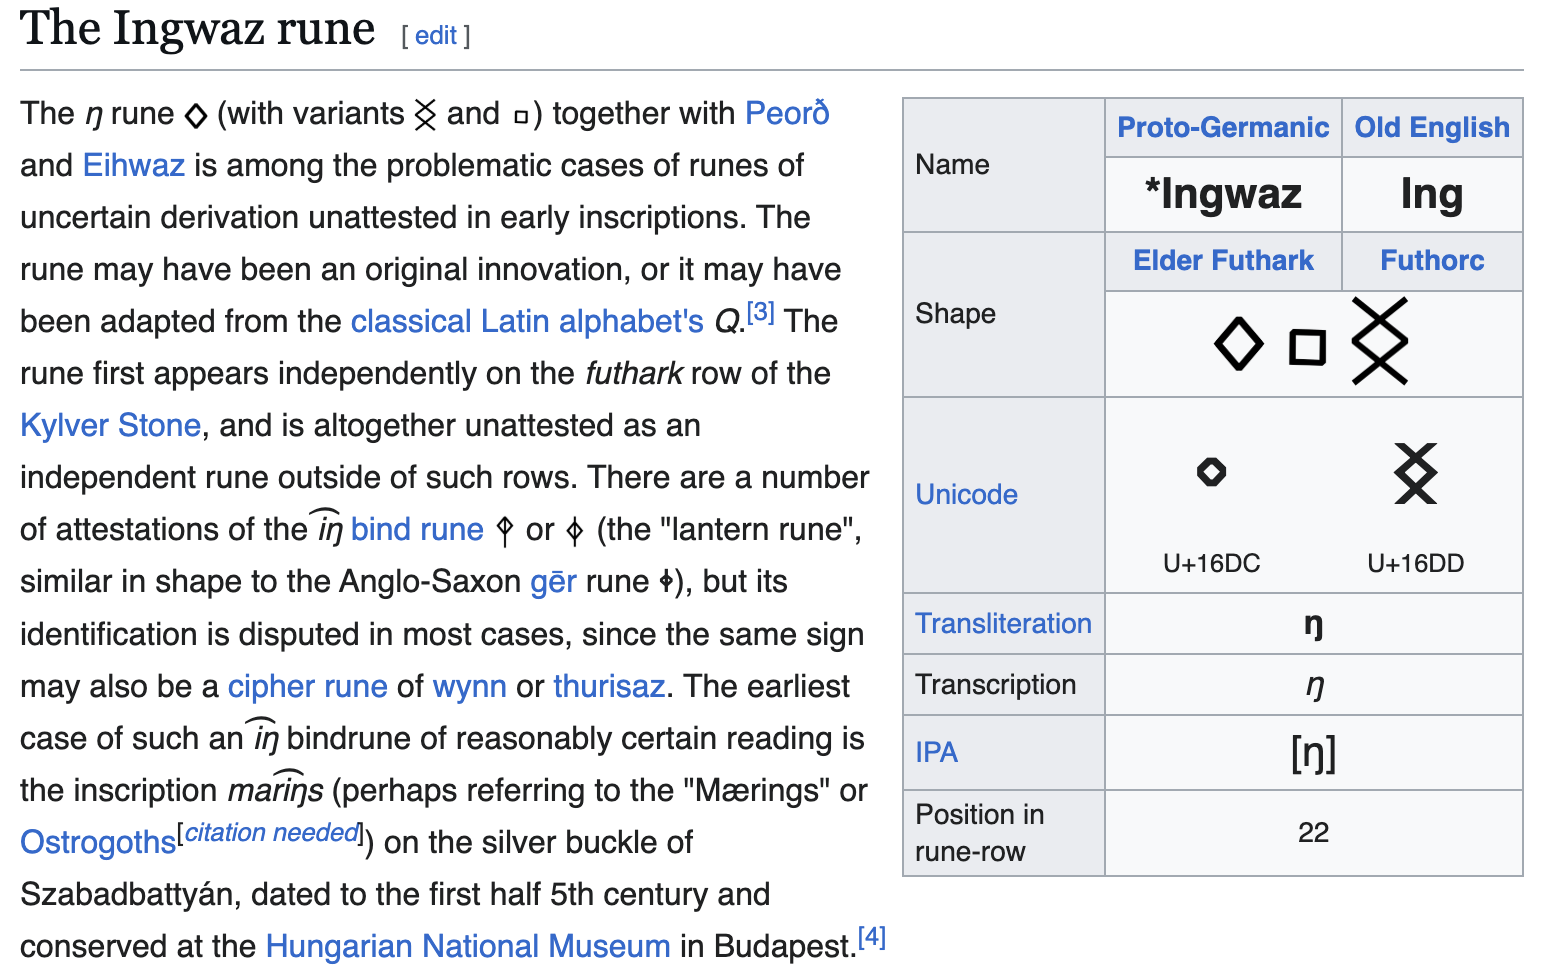Follow the Transliteration link in infobox
This screenshot has width=1552, height=968.
point(1003,623)
